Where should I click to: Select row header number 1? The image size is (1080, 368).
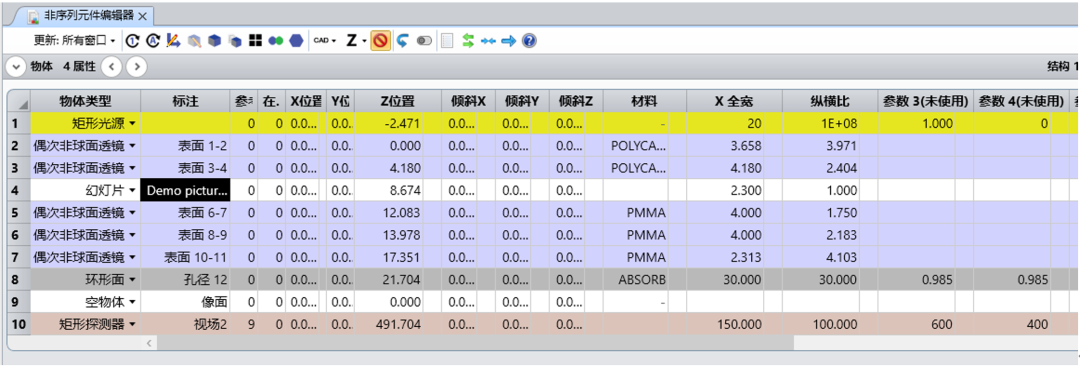[x=19, y=123]
